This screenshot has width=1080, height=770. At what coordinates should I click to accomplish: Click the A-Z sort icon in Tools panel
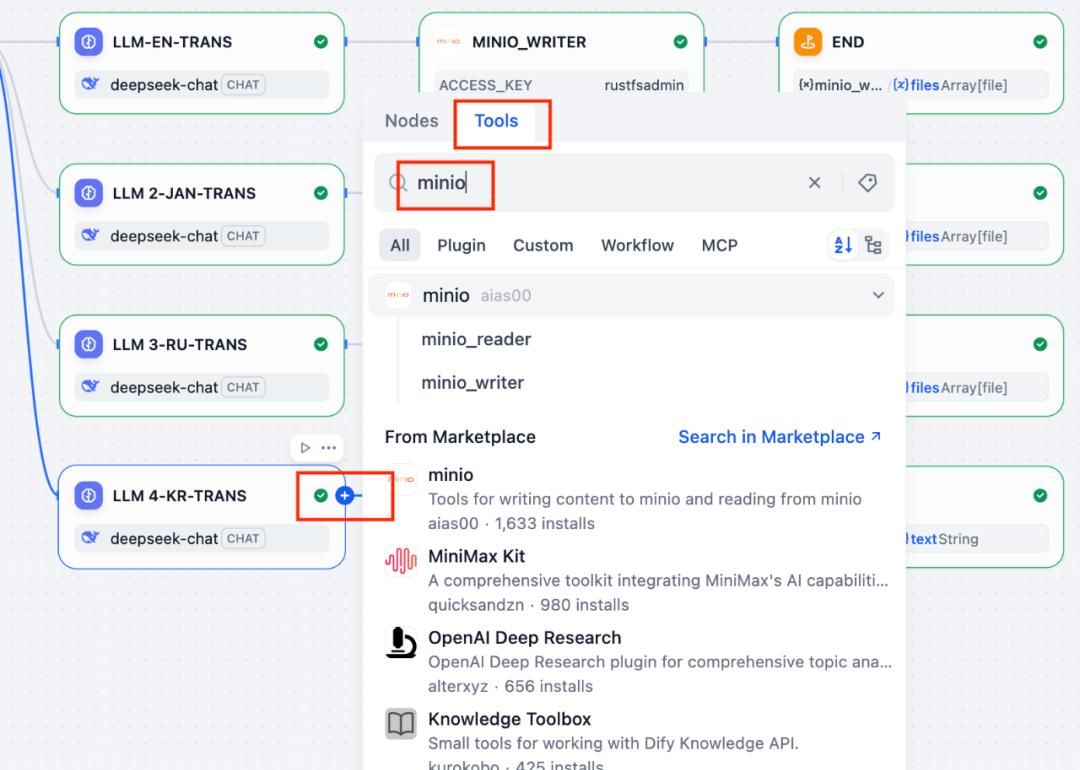[x=842, y=245]
